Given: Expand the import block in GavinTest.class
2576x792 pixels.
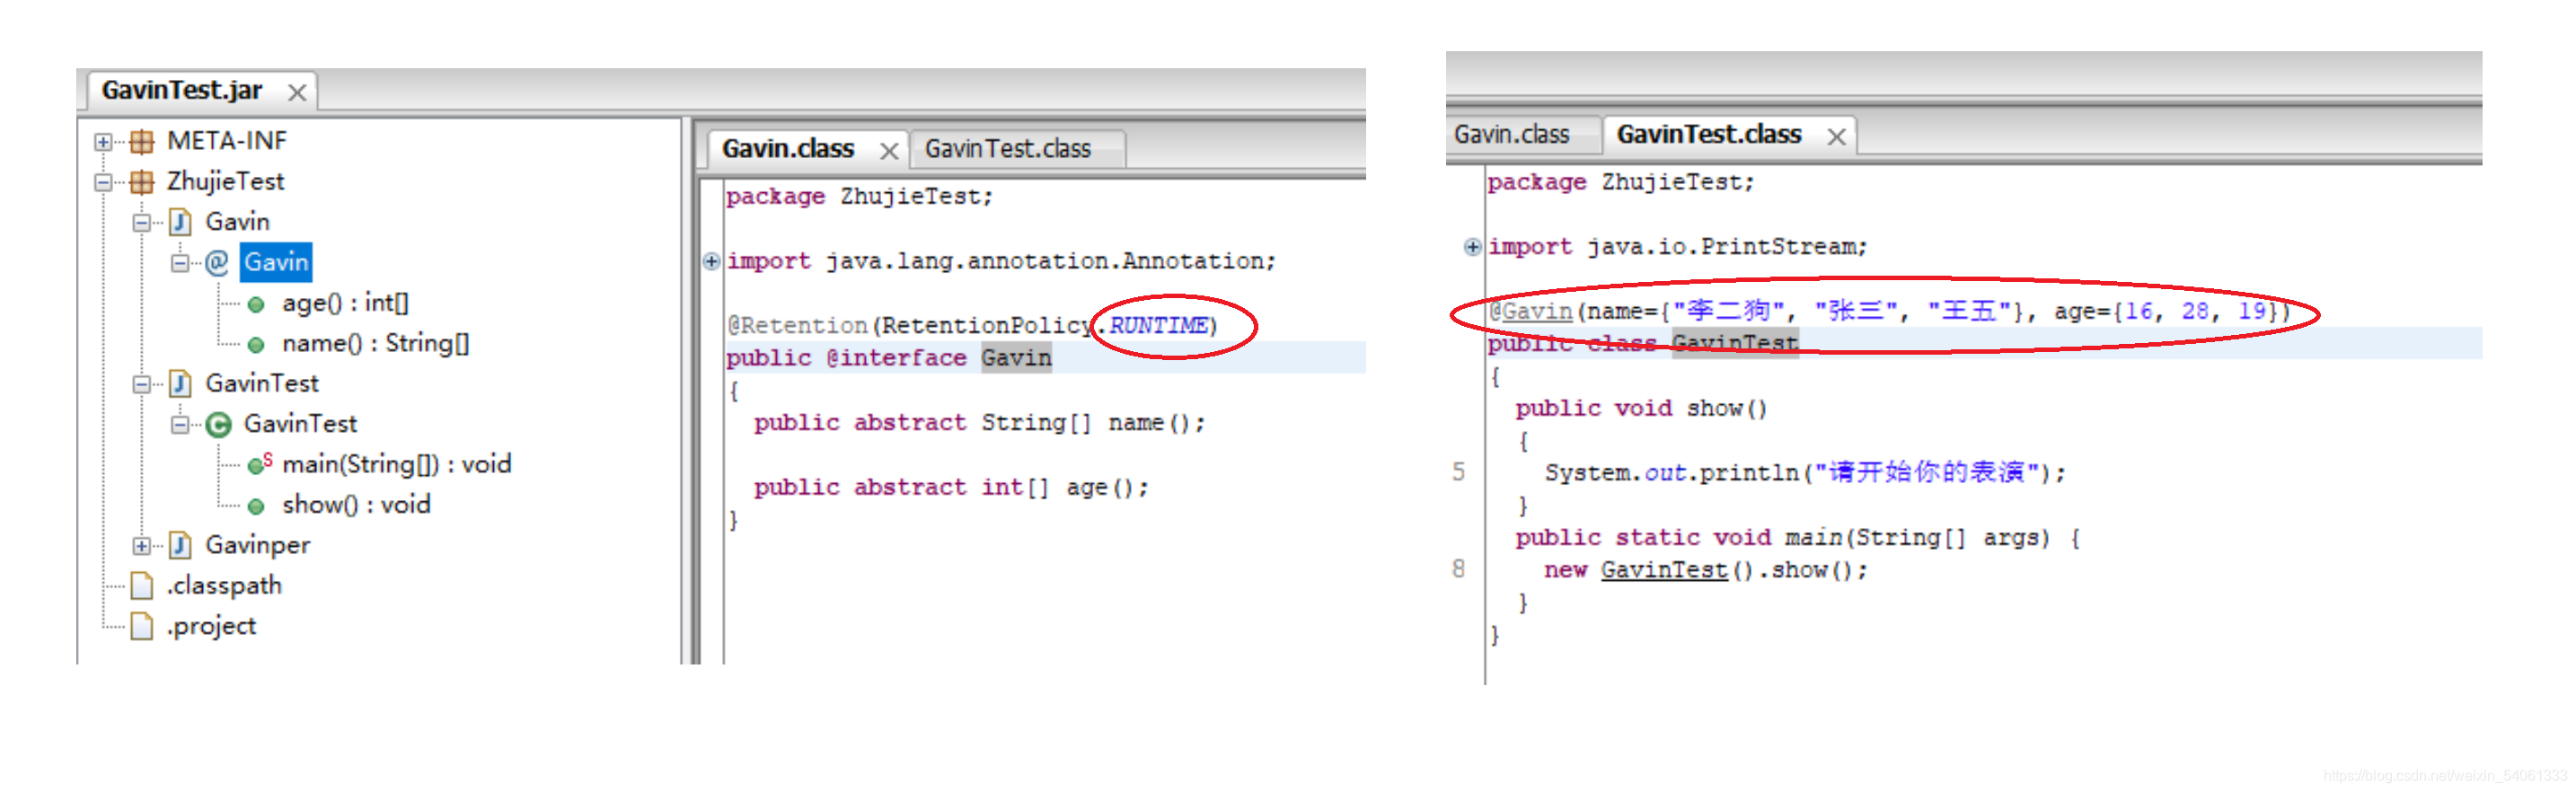Looking at the screenshot, I should pyautogui.click(x=1472, y=247).
